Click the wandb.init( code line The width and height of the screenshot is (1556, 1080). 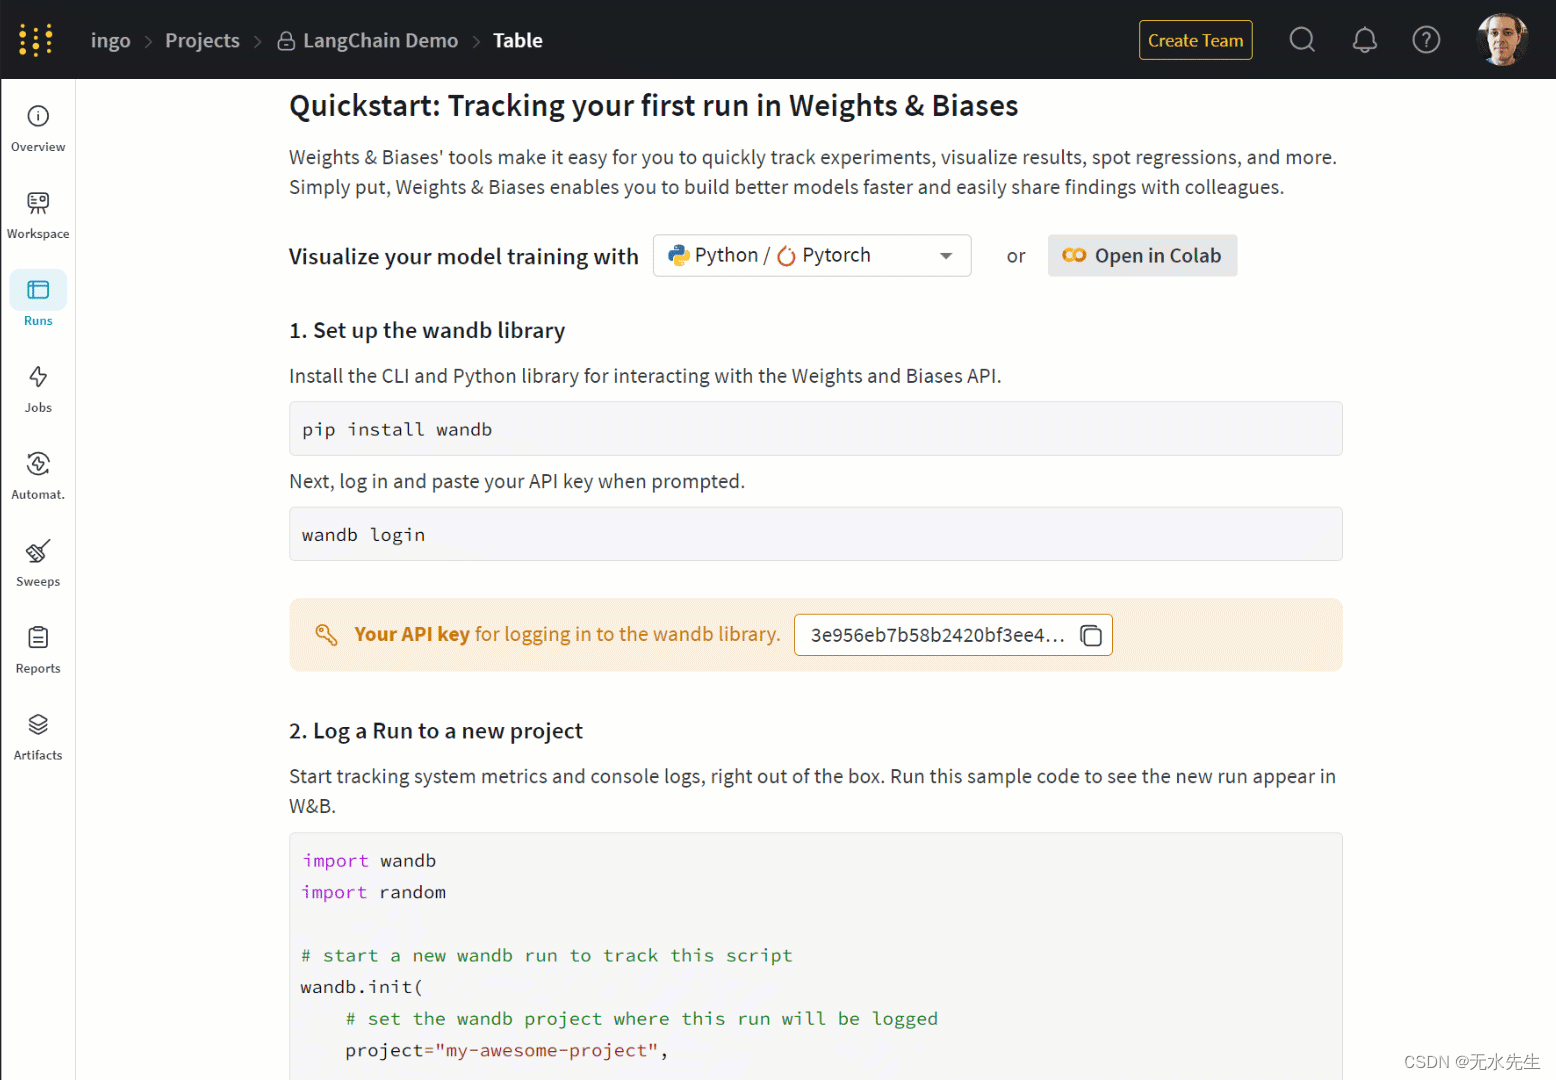click(x=362, y=987)
